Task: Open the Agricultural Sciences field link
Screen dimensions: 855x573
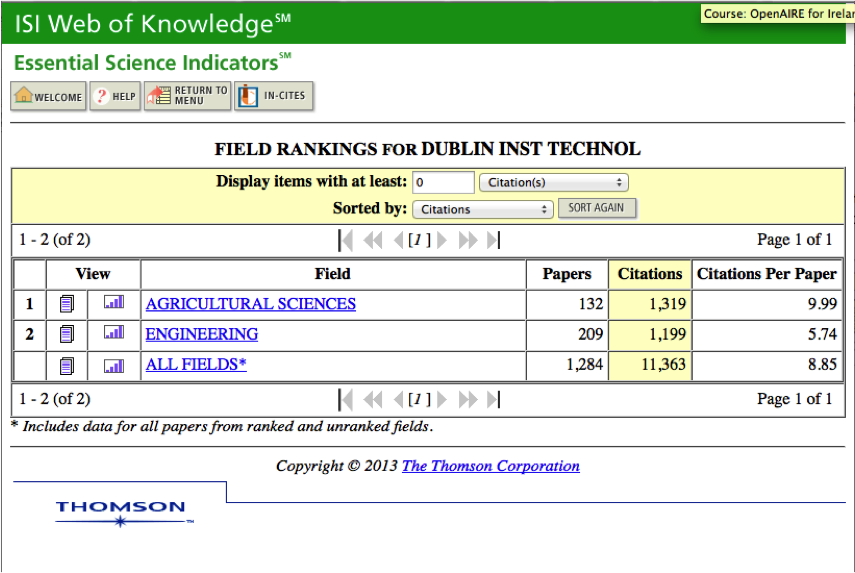Action: pyautogui.click(x=250, y=304)
